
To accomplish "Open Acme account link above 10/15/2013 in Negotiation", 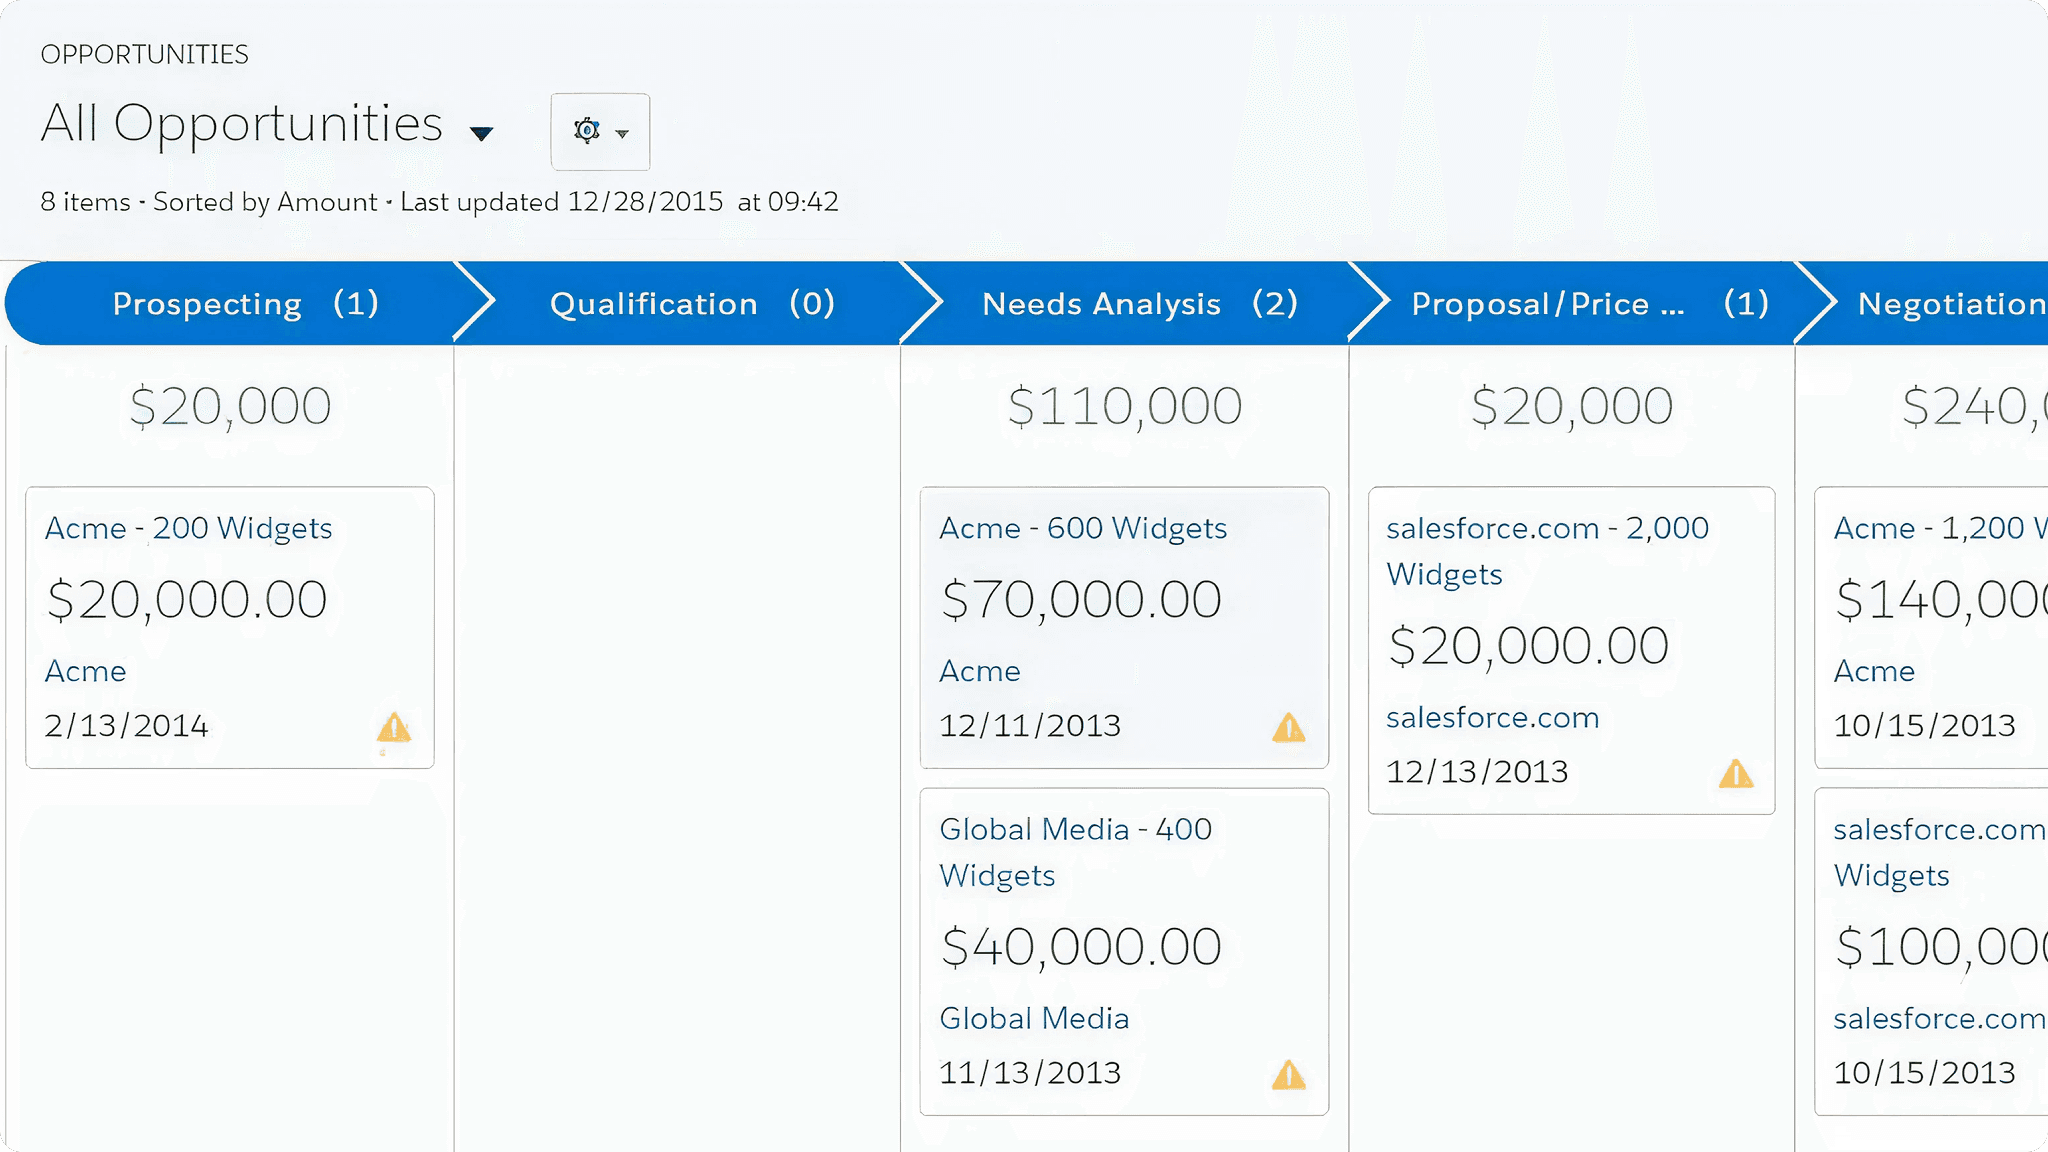I will 1874,671.
